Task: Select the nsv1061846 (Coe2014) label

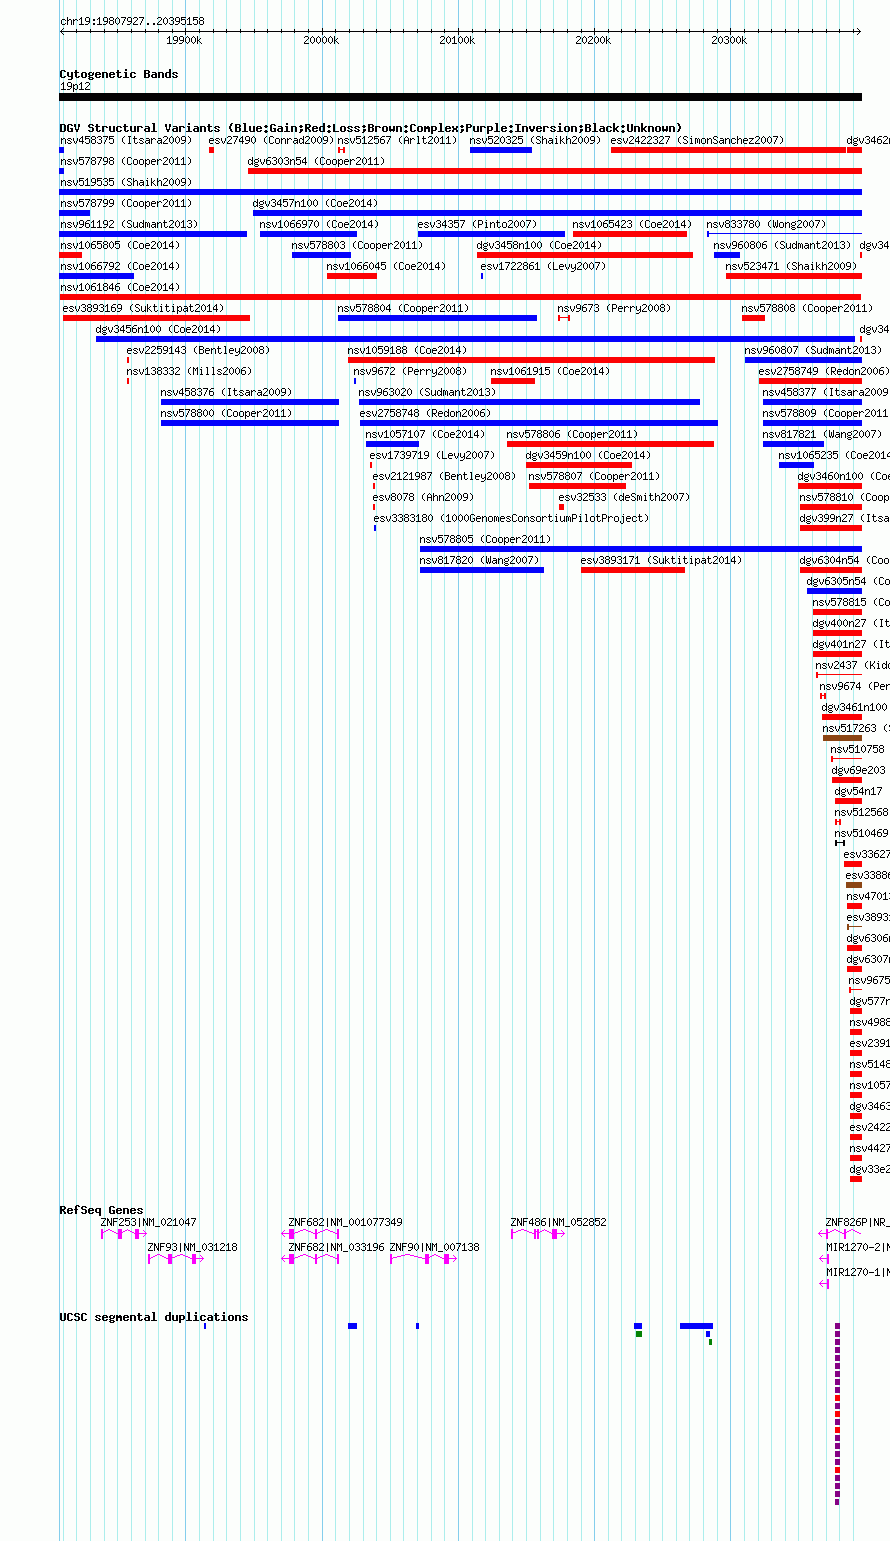Action: click(x=120, y=287)
